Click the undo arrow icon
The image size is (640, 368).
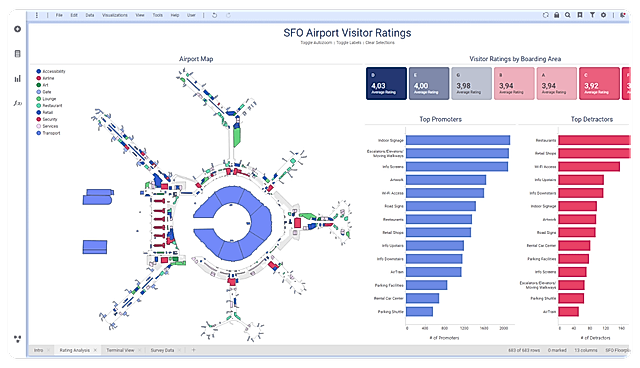click(214, 15)
